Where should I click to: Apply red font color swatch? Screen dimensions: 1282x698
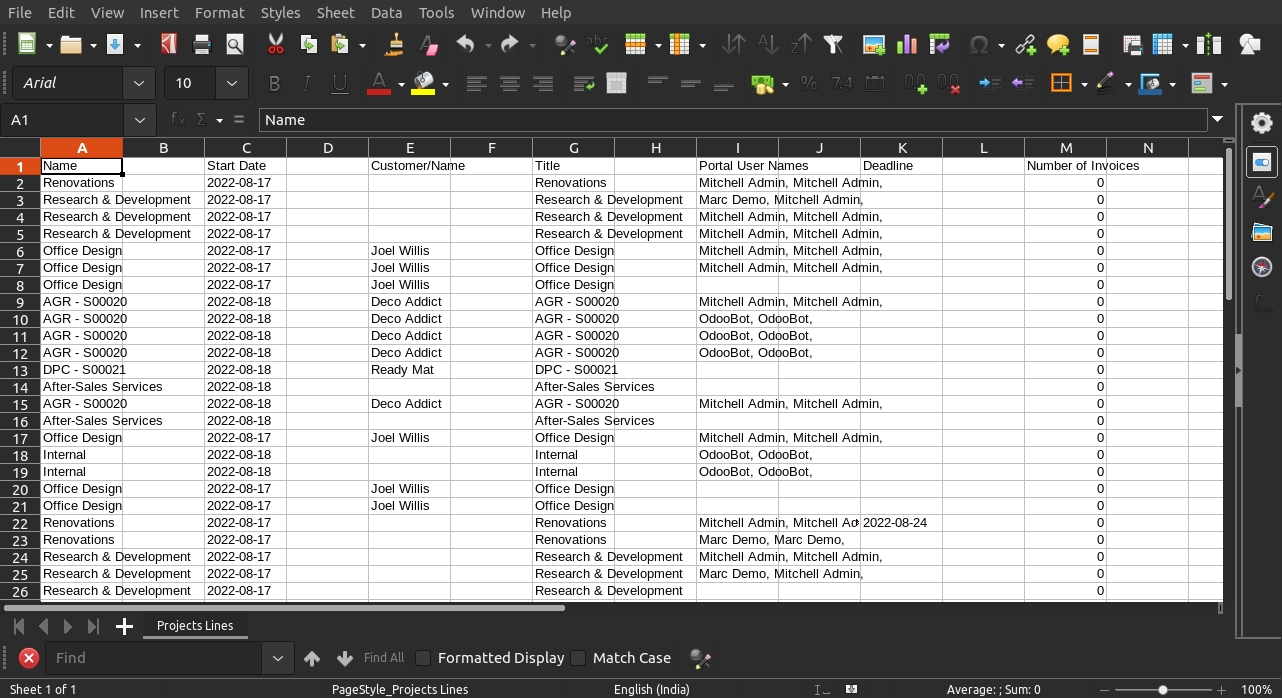click(378, 84)
